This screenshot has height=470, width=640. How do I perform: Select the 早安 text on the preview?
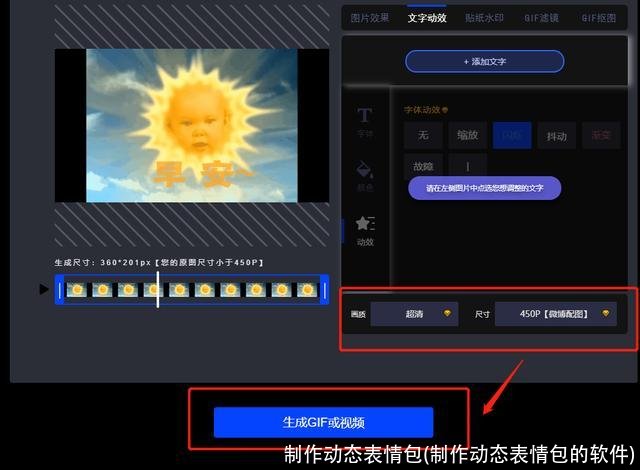(x=202, y=174)
